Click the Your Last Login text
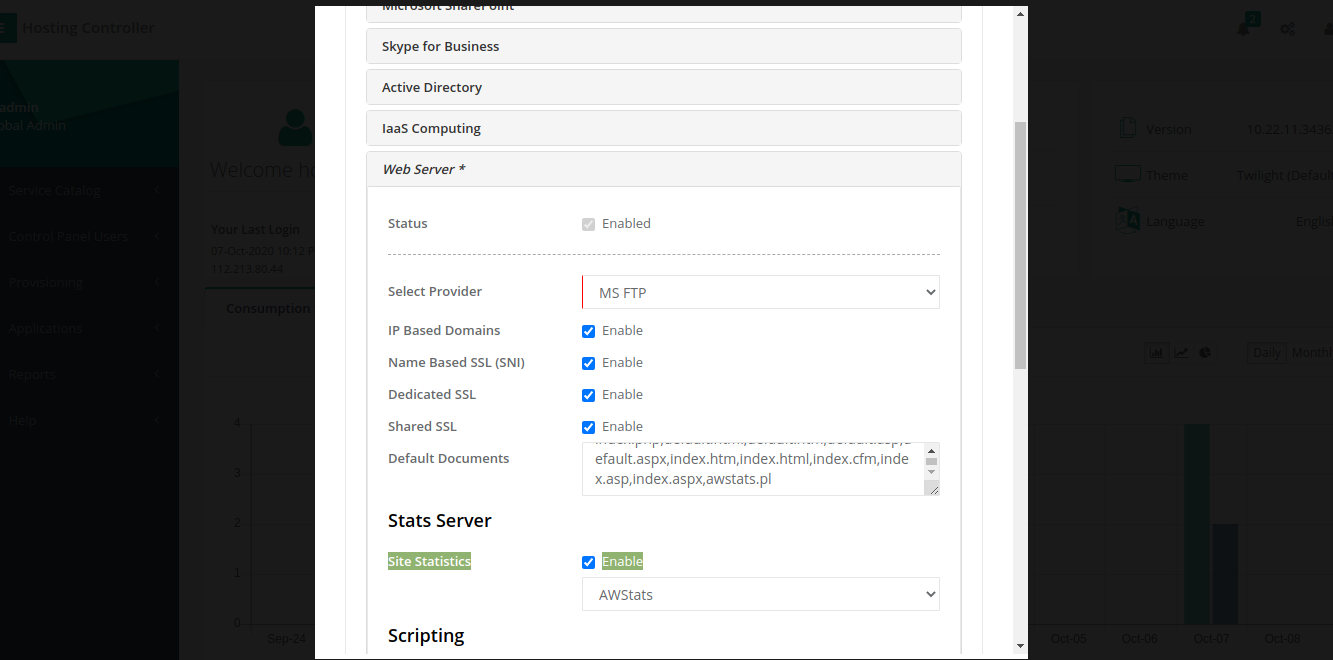Image resolution: width=1333 pixels, height=660 pixels. (x=256, y=230)
